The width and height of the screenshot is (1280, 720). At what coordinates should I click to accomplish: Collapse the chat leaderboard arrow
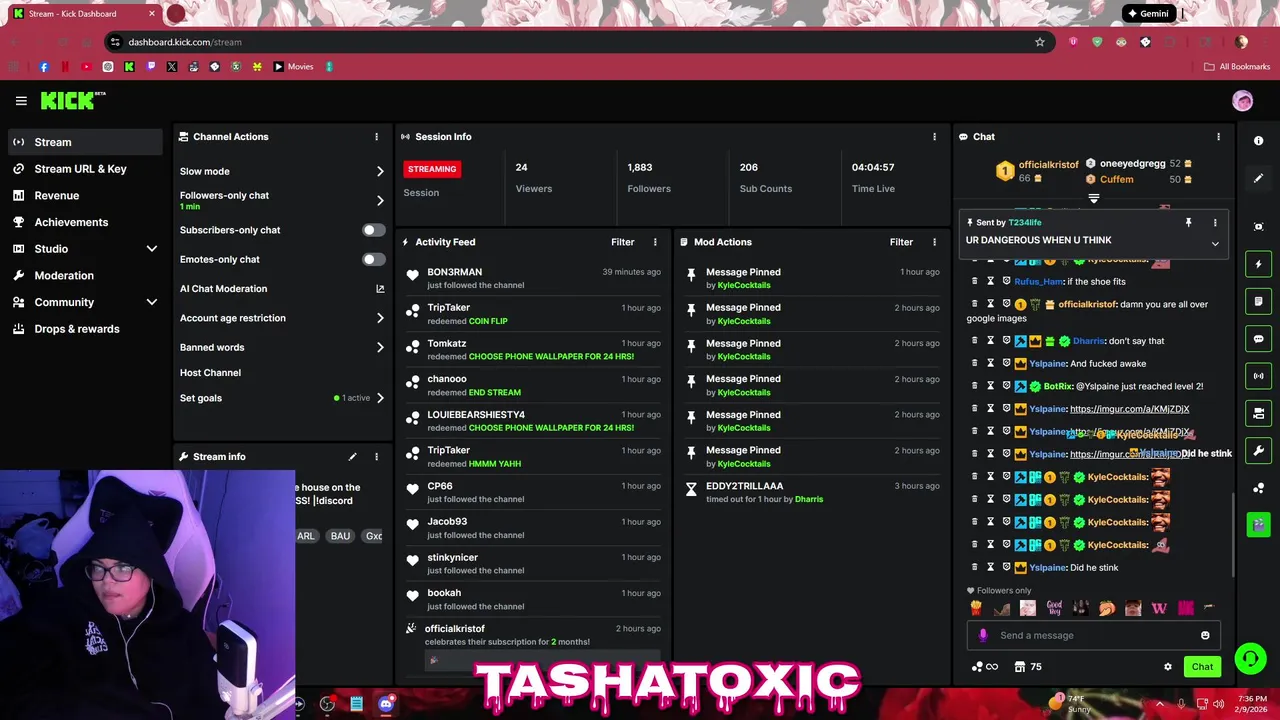(x=1094, y=199)
